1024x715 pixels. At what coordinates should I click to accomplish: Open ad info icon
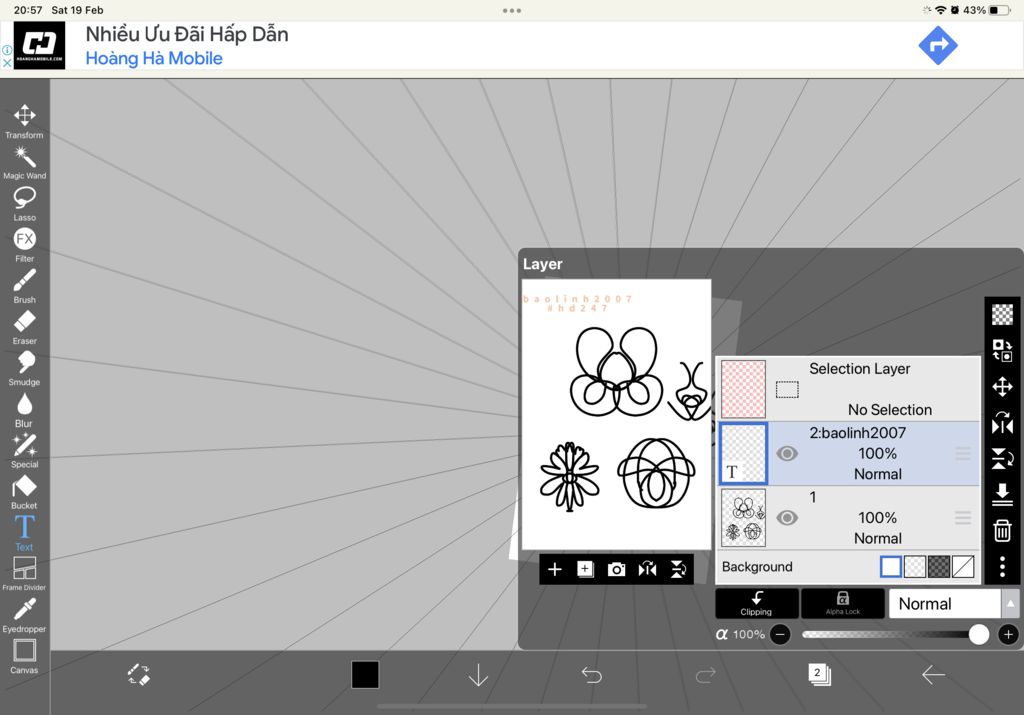[x=7, y=50]
